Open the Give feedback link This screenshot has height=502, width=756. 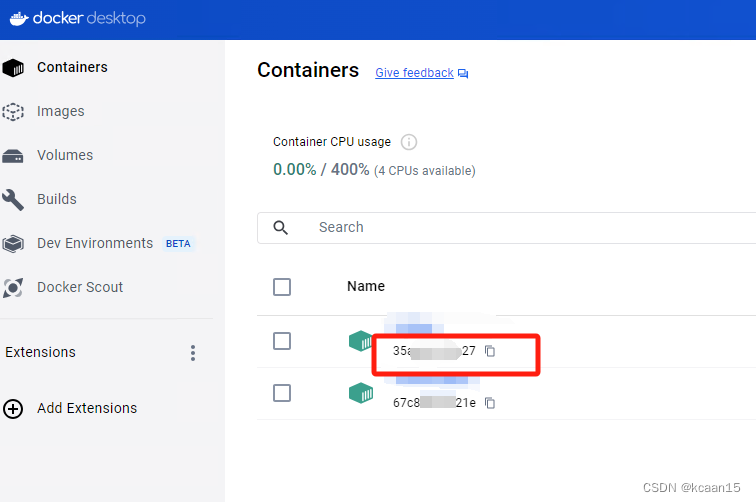tap(414, 73)
